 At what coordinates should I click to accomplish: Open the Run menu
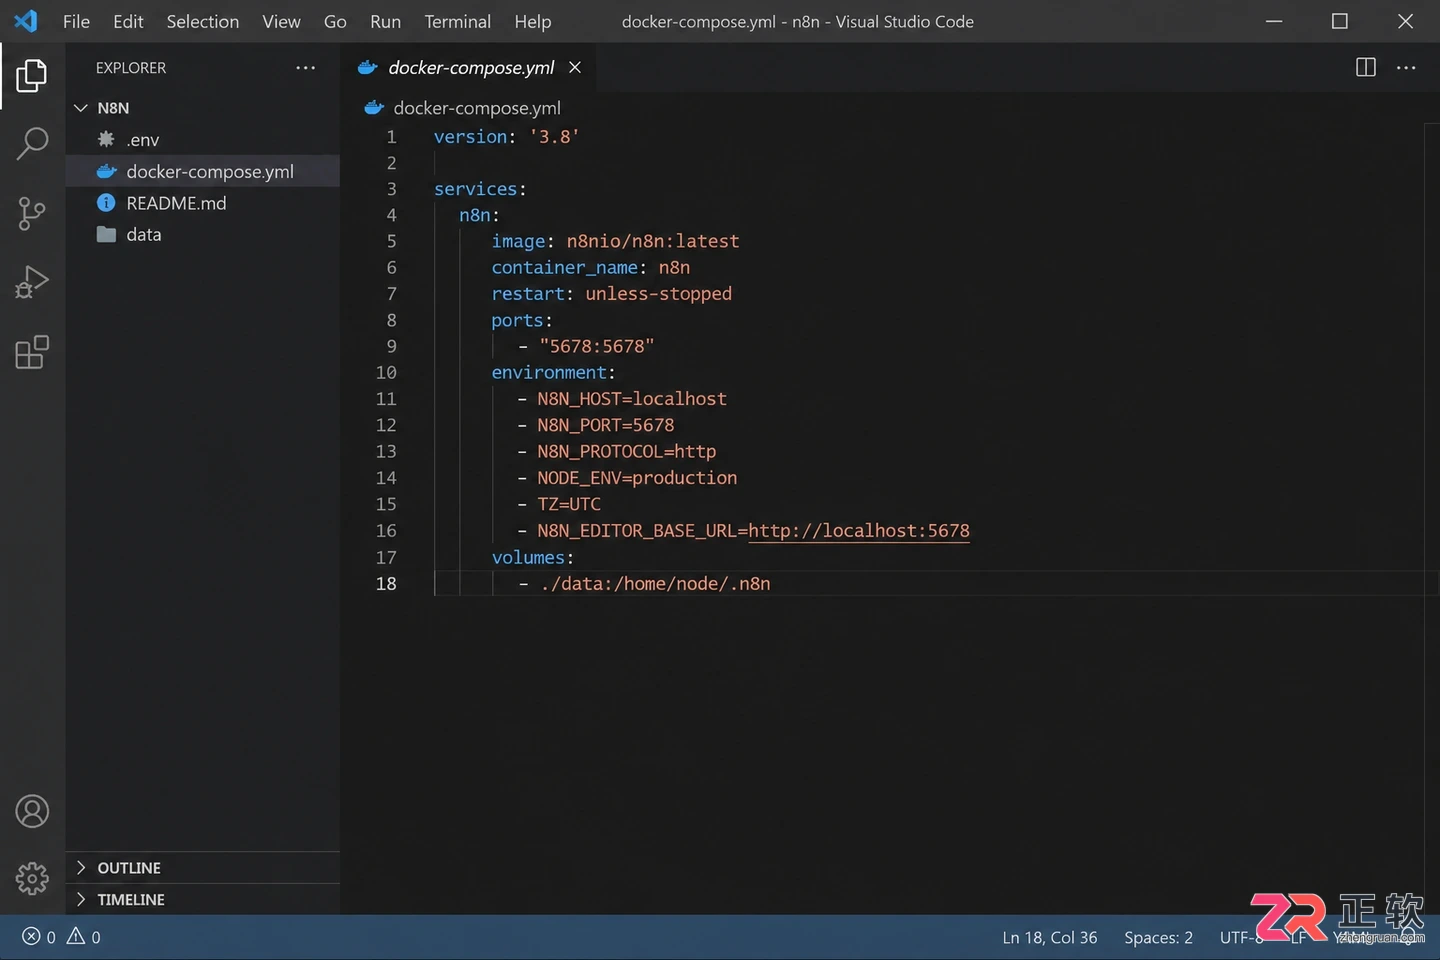tap(385, 21)
